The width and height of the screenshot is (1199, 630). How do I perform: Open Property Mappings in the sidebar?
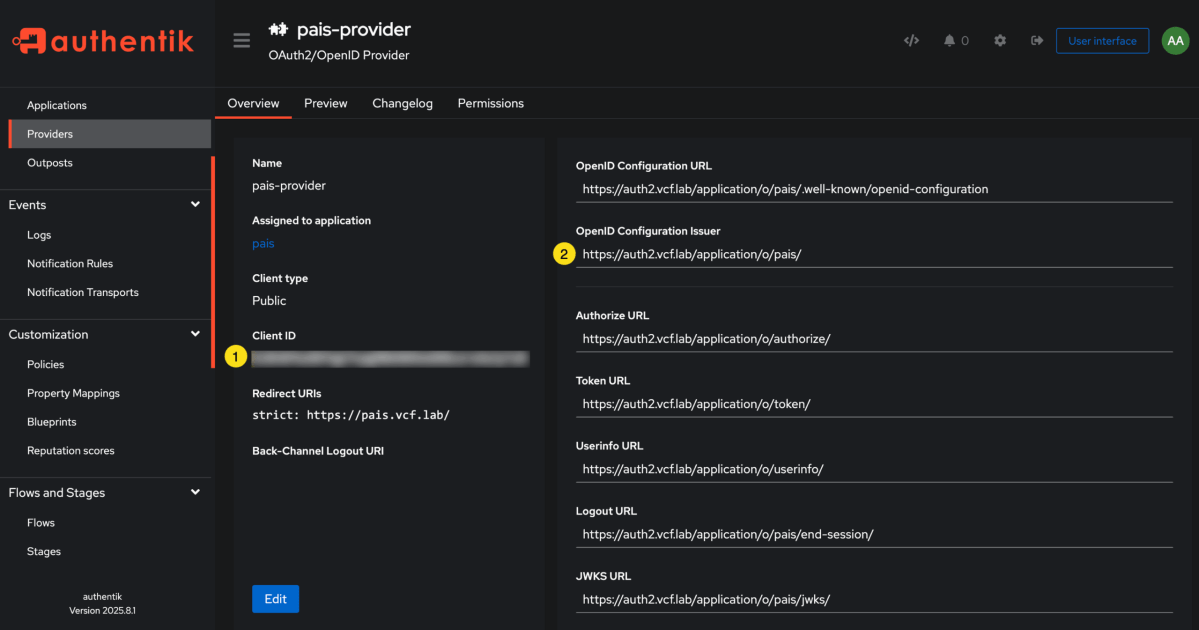pos(73,393)
